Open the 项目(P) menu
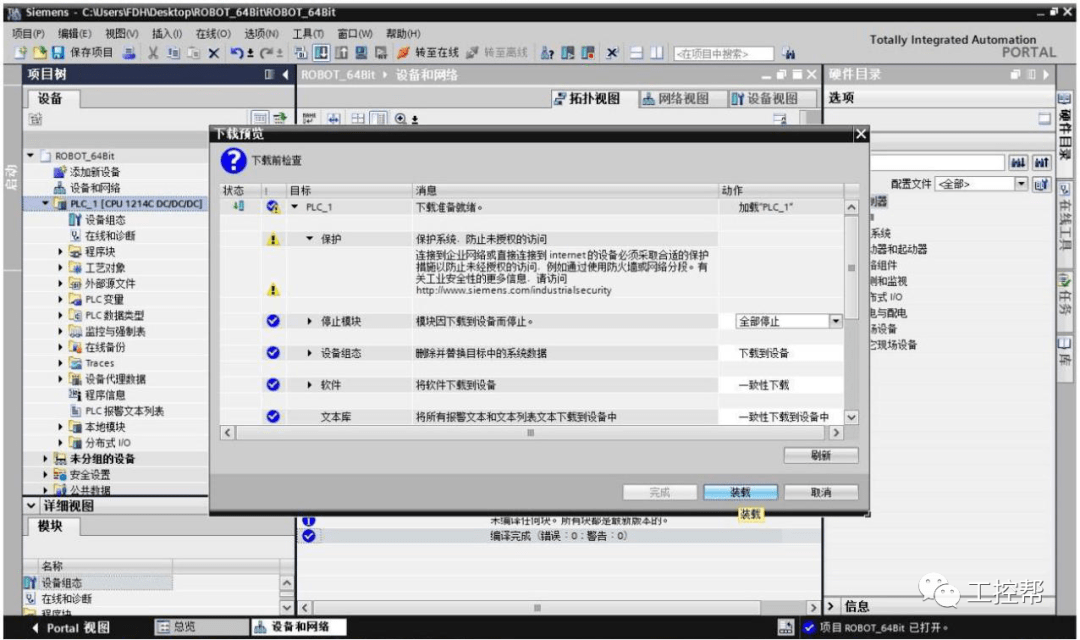 coord(28,33)
